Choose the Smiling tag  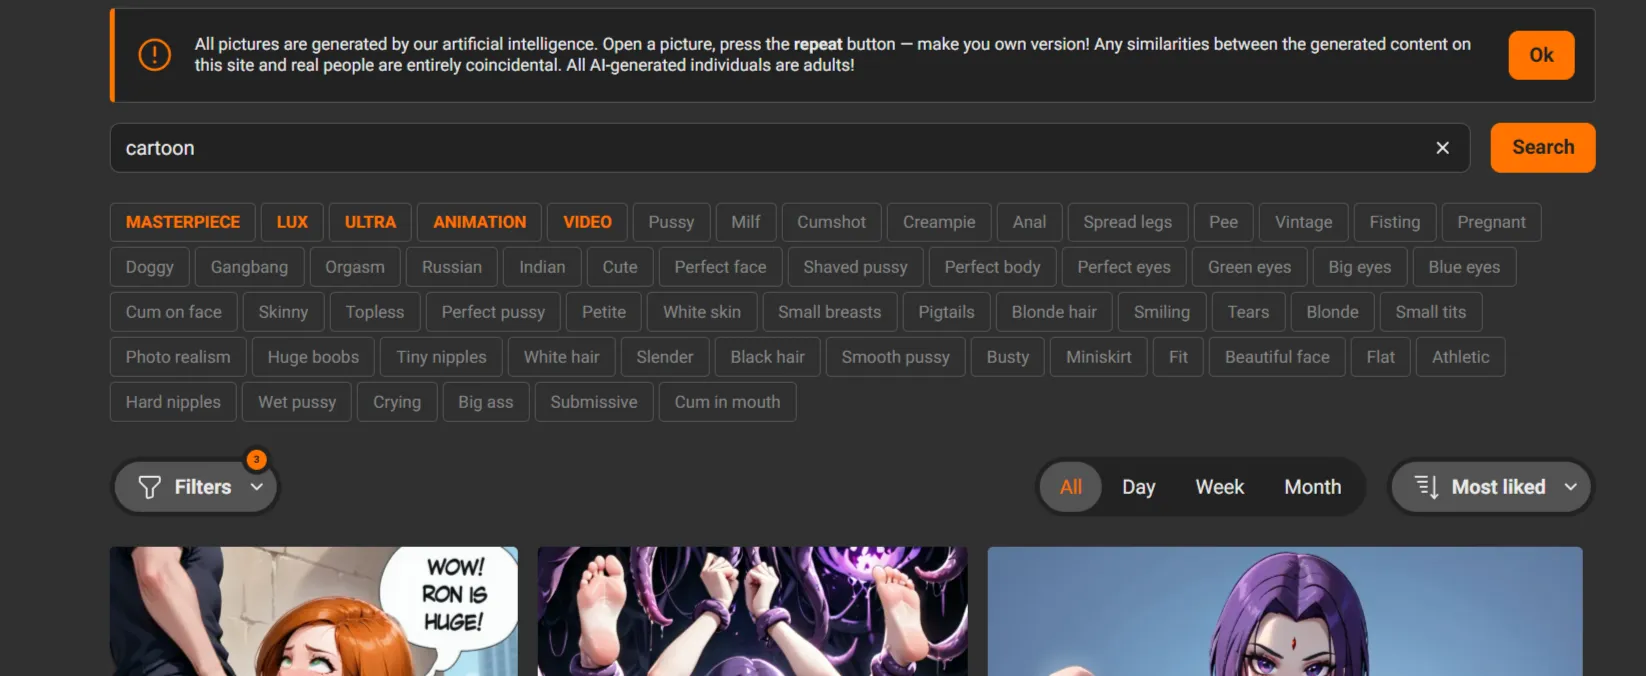click(x=1162, y=312)
